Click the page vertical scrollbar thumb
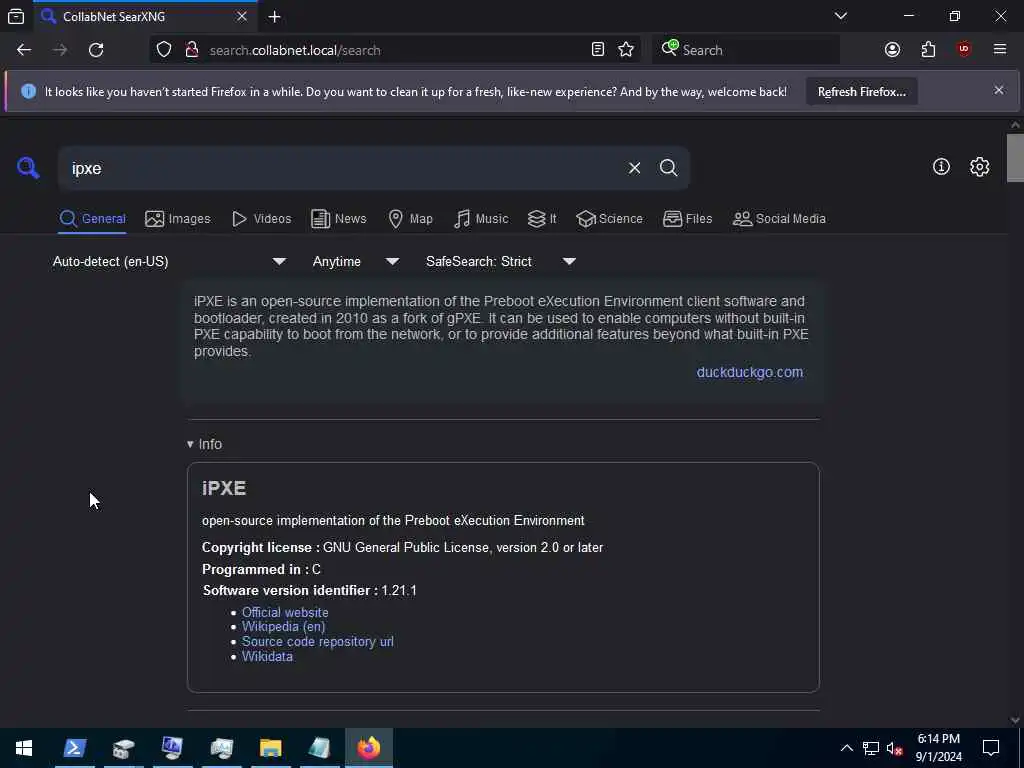The width and height of the screenshot is (1024, 768). 1015,157
